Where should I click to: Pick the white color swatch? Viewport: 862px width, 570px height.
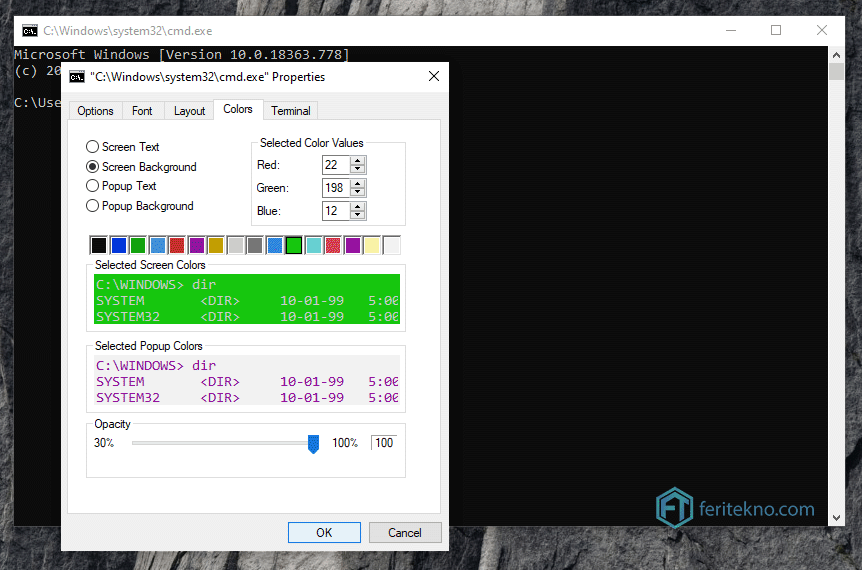(392, 245)
